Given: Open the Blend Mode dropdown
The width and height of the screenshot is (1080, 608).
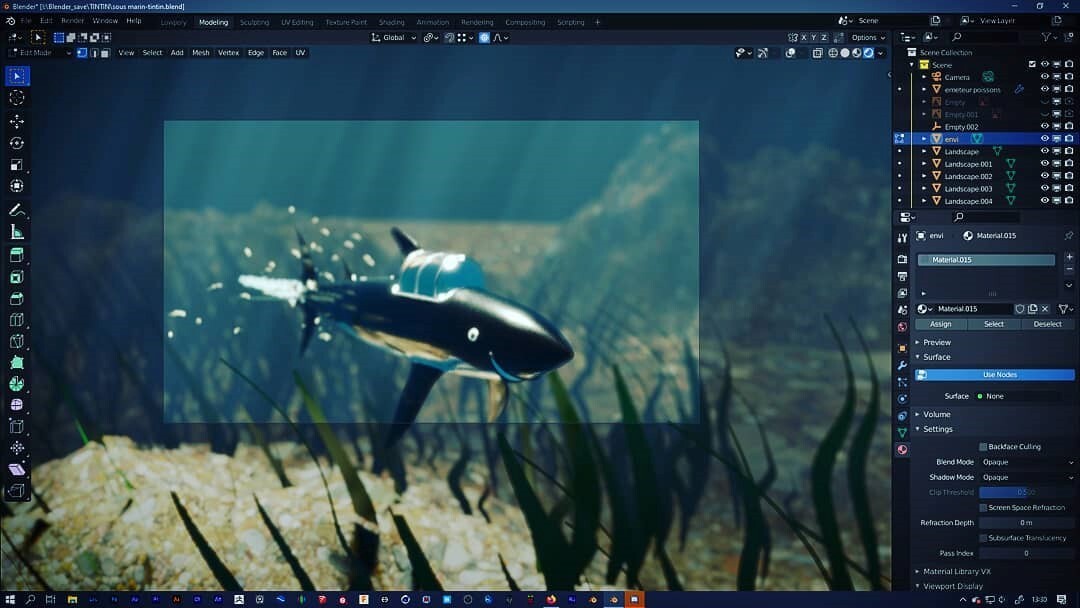Looking at the screenshot, I should coord(1026,462).
